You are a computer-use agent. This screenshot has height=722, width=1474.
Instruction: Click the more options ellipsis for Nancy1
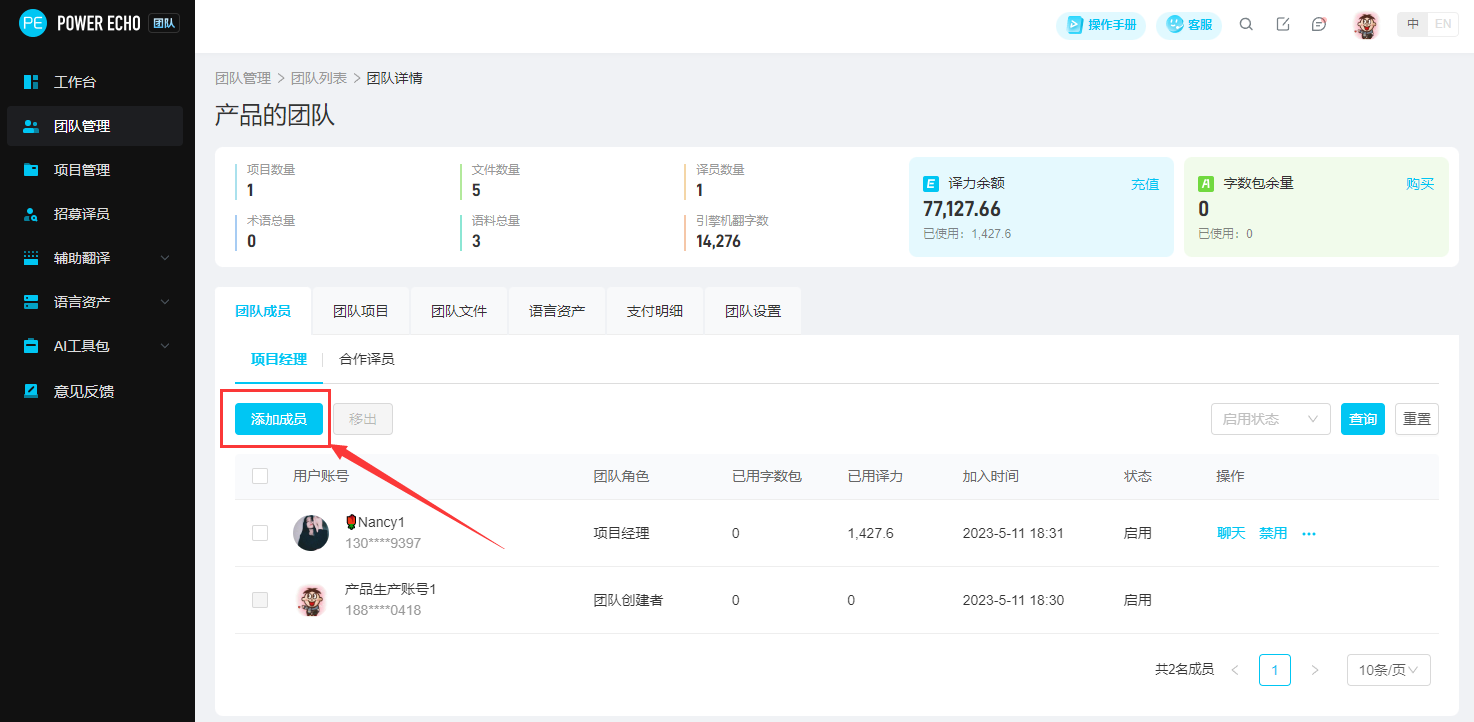tap(1309, 534)
